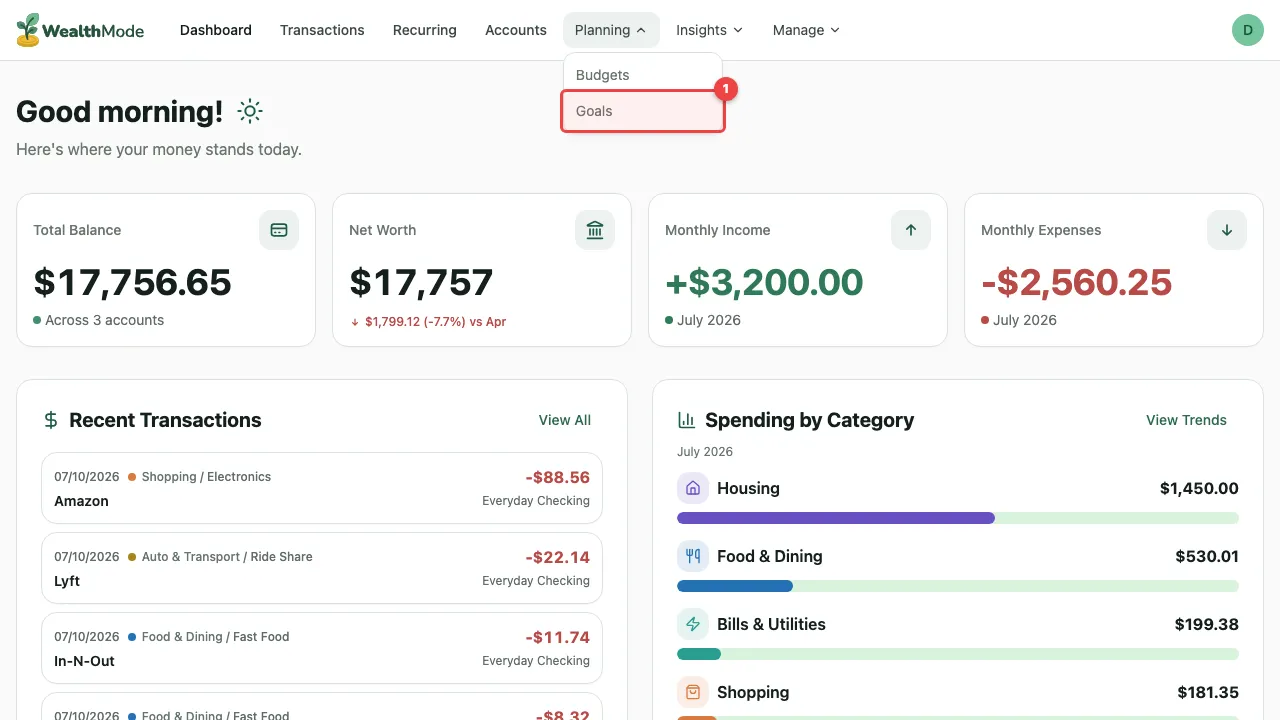The image size is (1280, 720).
Task: Click the Food & Dining progress bar
Action: [x=958, y=586]
